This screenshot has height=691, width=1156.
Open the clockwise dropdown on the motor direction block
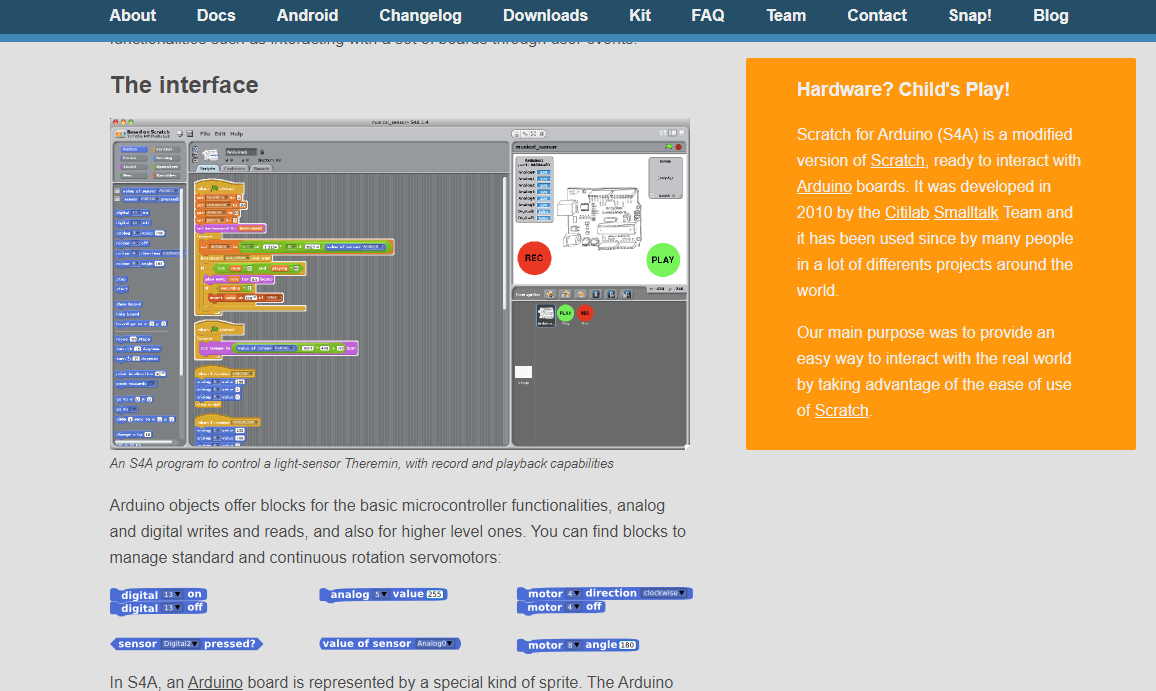point(664,593)
